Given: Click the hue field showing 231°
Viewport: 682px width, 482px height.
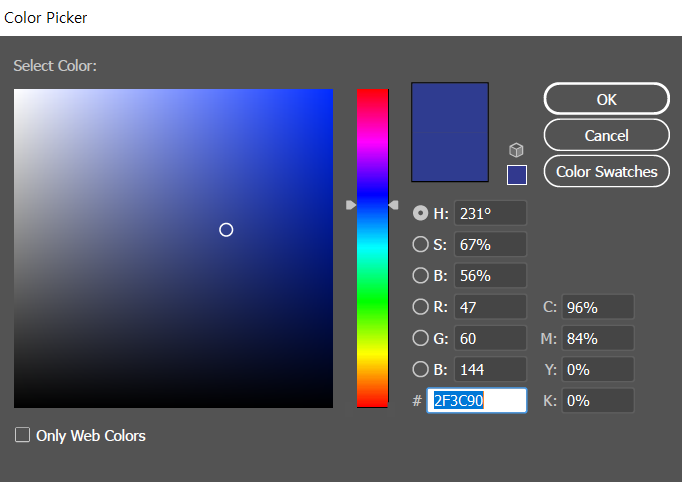Looking at the screenshot, I should [x=490, y=213].
